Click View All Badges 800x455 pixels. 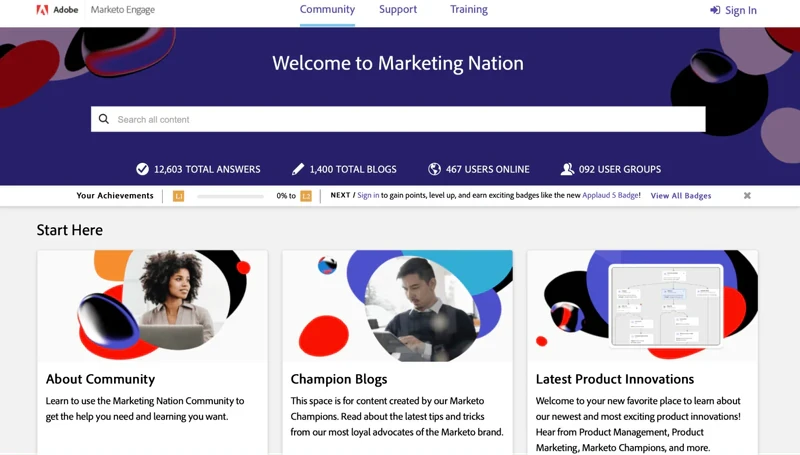tap(681, 195)
